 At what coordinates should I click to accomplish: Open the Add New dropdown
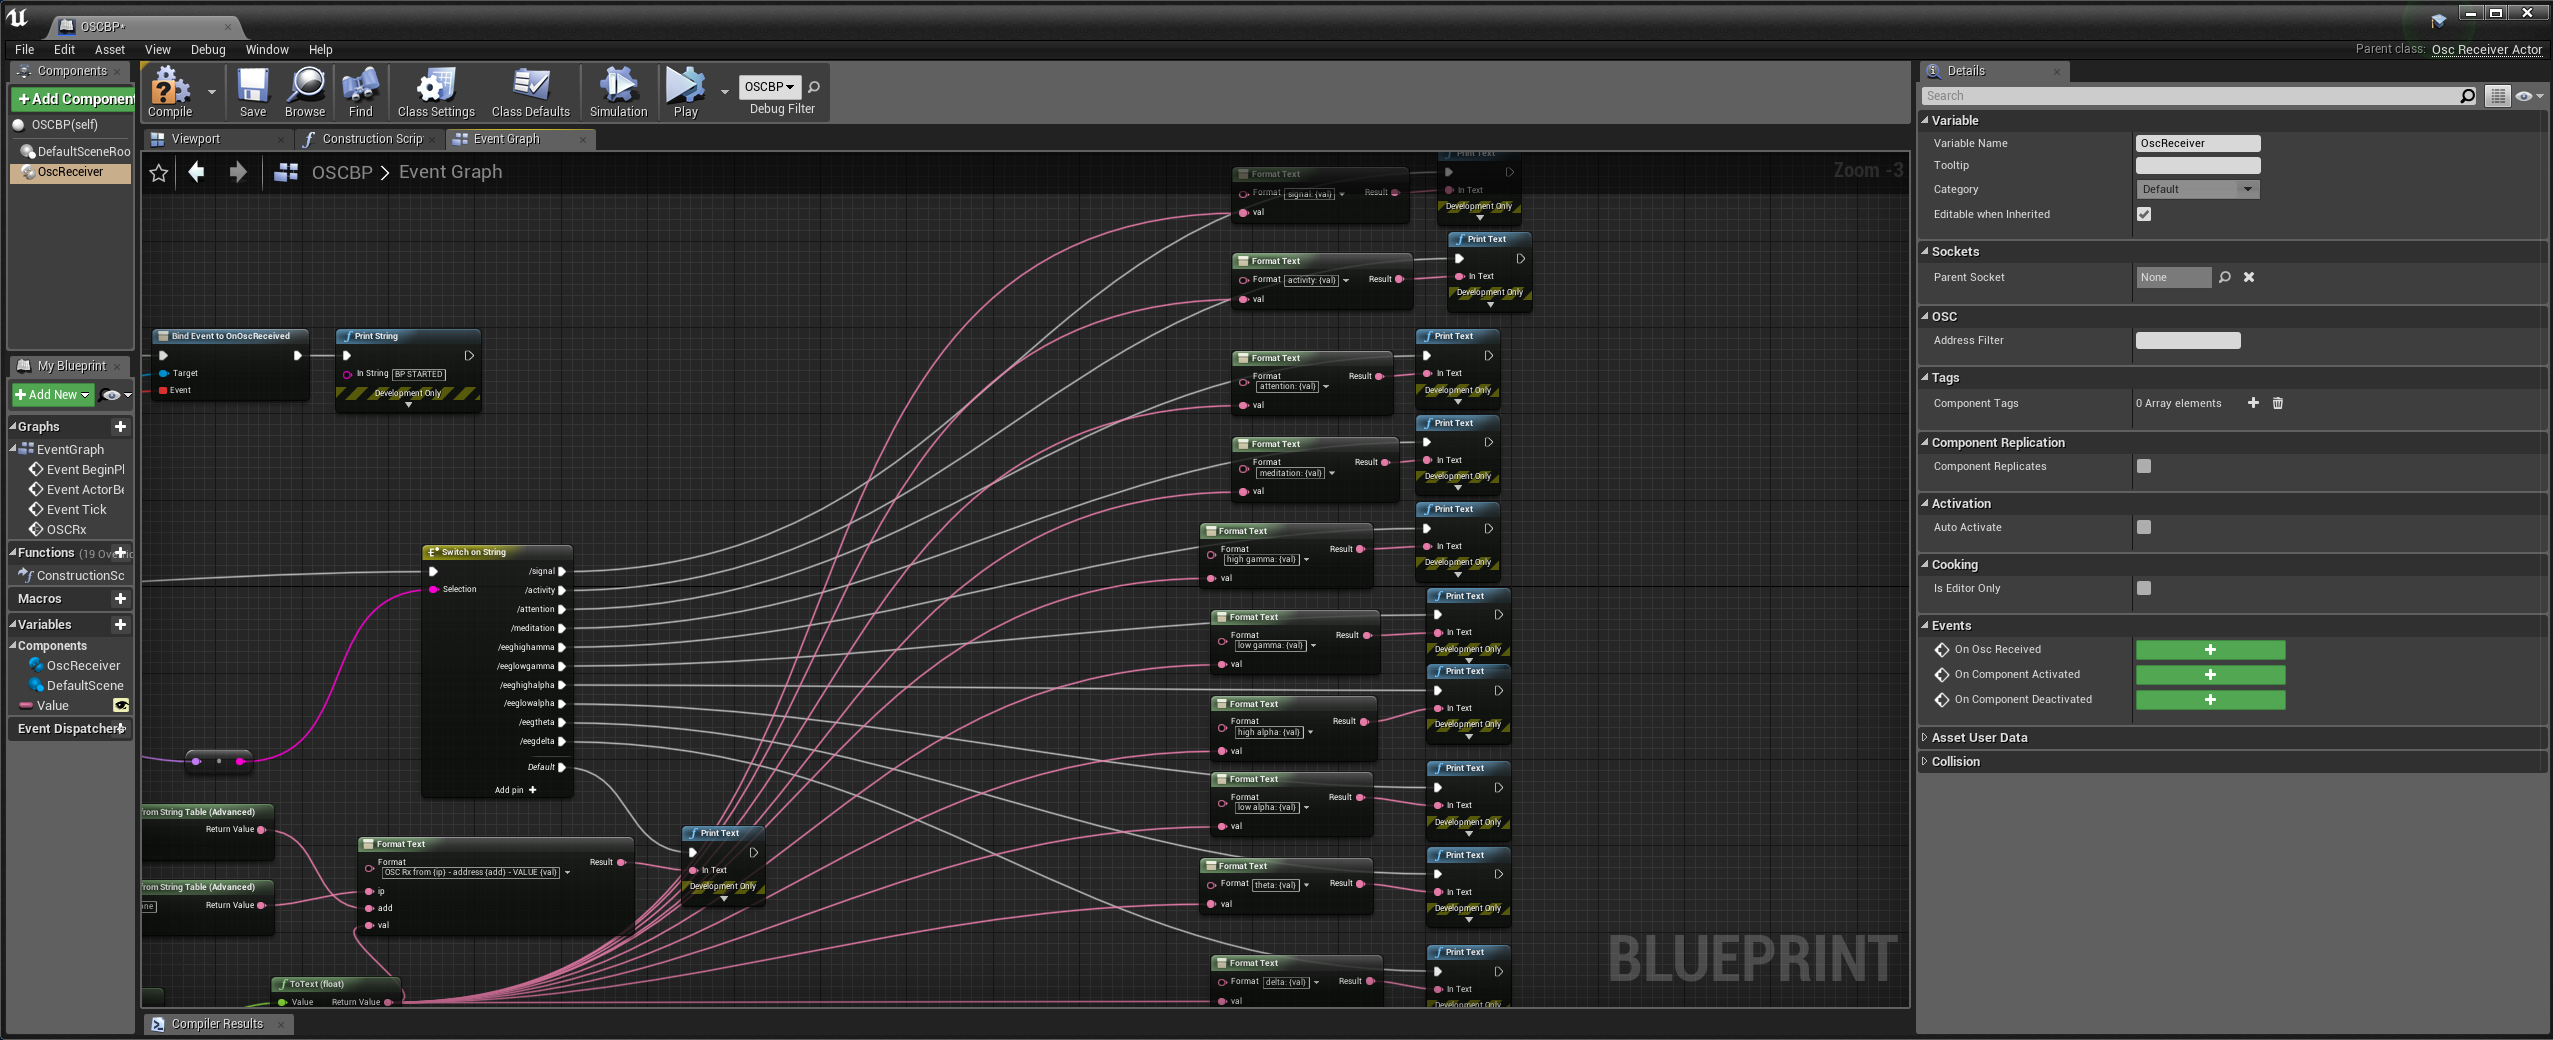[x=53, y=395]
